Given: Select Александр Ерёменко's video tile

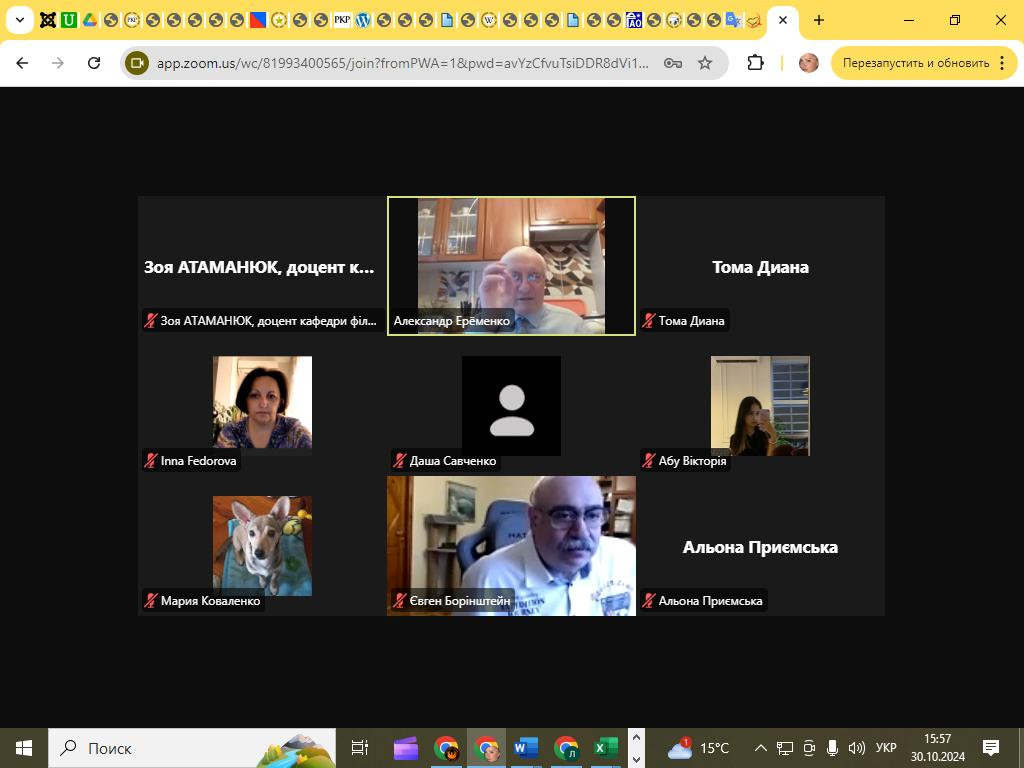Looking at the screenshot, I should tap(511, 266).
